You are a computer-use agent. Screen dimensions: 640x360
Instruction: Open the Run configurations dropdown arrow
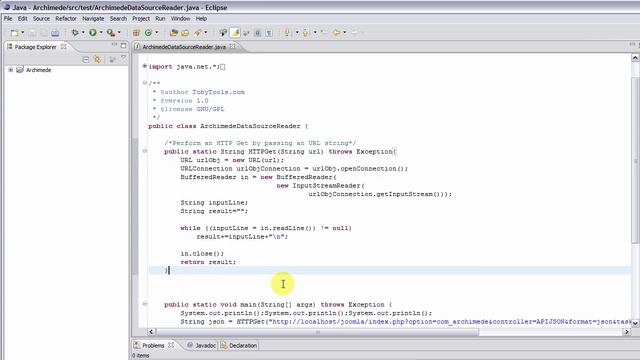point(101,33)
